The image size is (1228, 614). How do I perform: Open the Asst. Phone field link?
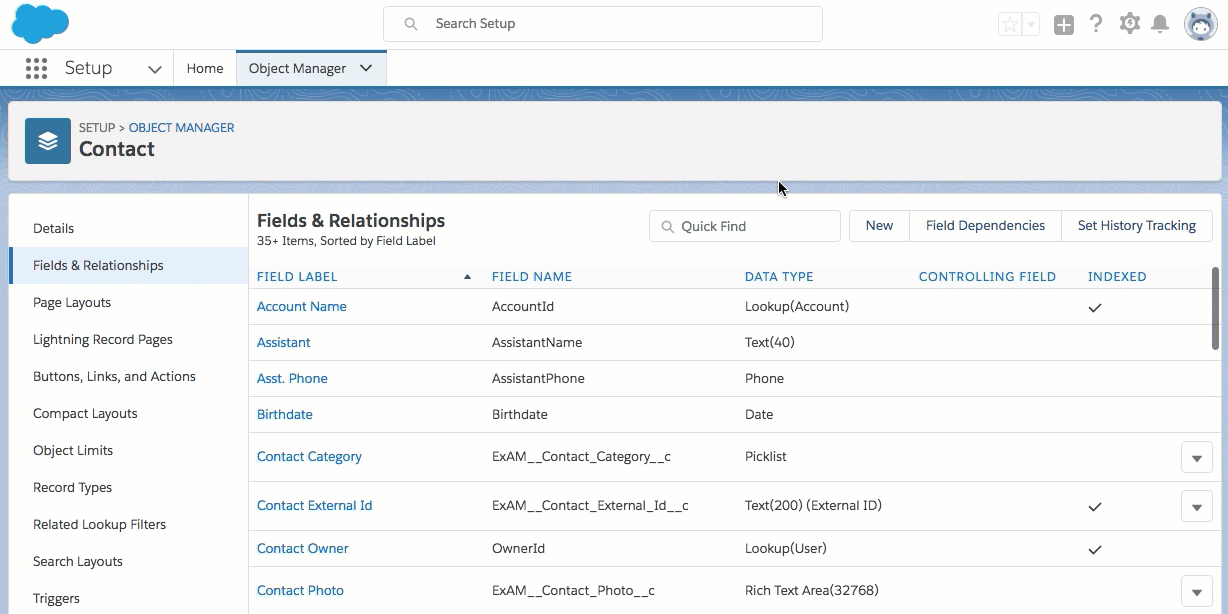pyautogui.click(x=292, y=379)
